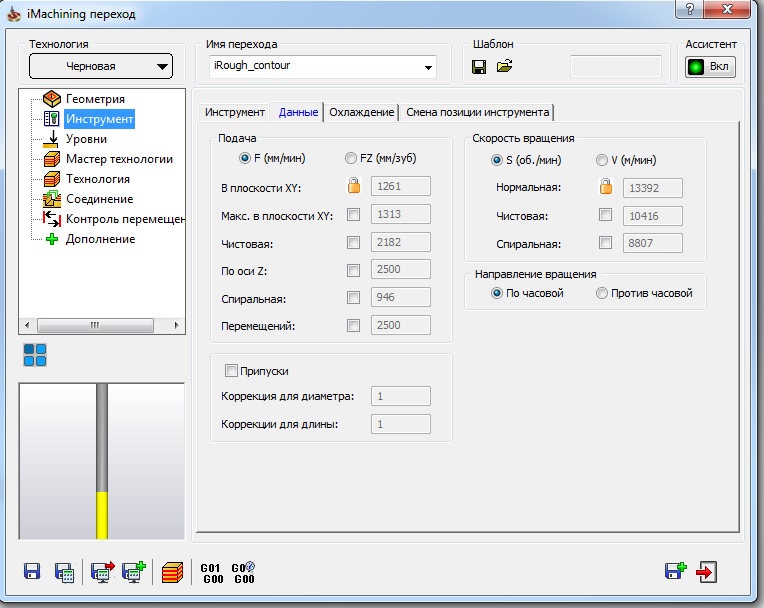This screenshot has height=608, width=764.
Task: Switch to the Охлаждение tab
Action: pyautogui.click(x=362, y=113)
